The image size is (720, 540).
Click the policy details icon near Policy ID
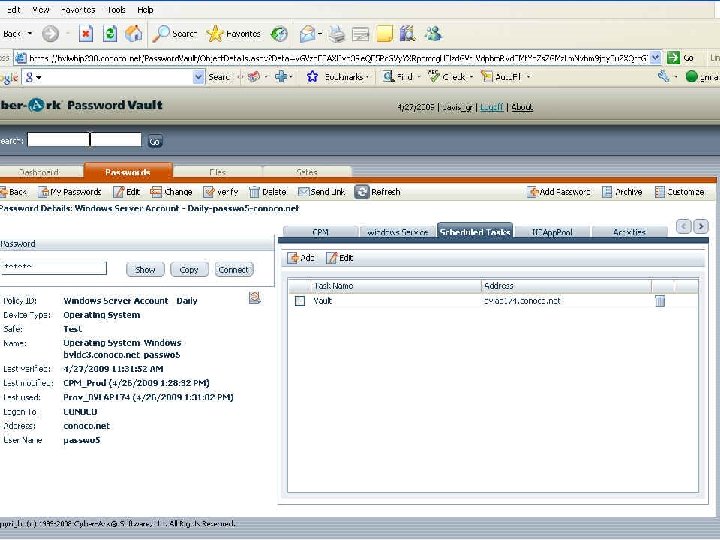tap(254, 298)
